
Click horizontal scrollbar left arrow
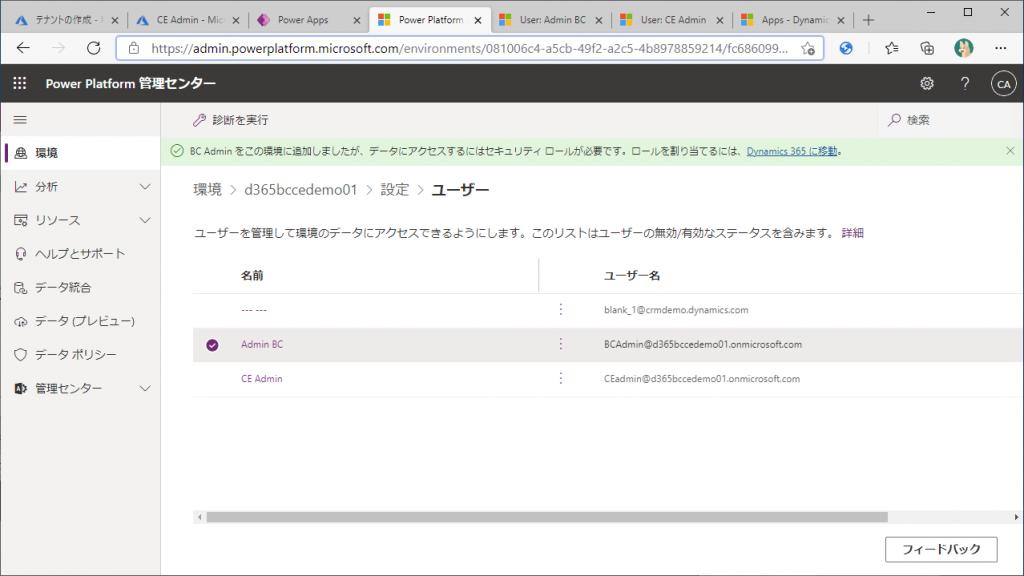click(199, 517)
